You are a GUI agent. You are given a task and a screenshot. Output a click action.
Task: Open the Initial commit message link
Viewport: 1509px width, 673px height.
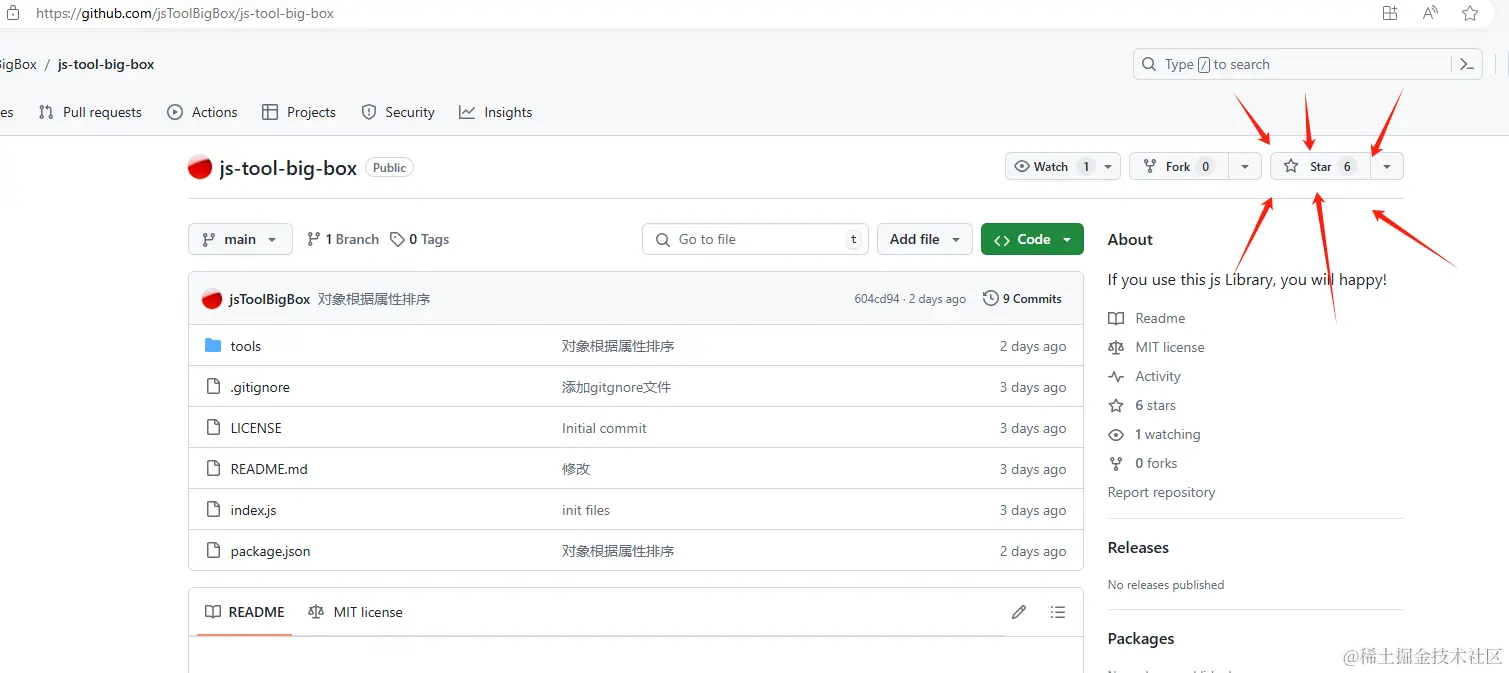604,428
